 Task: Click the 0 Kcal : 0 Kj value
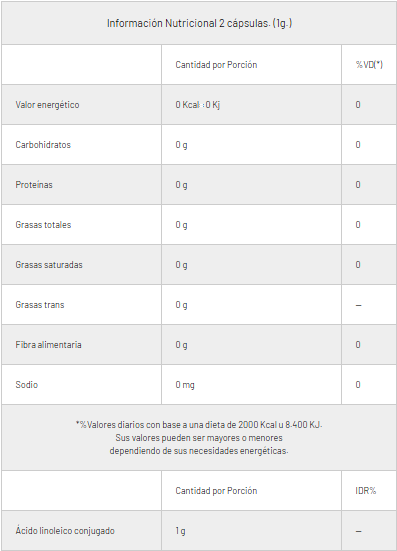198,105
